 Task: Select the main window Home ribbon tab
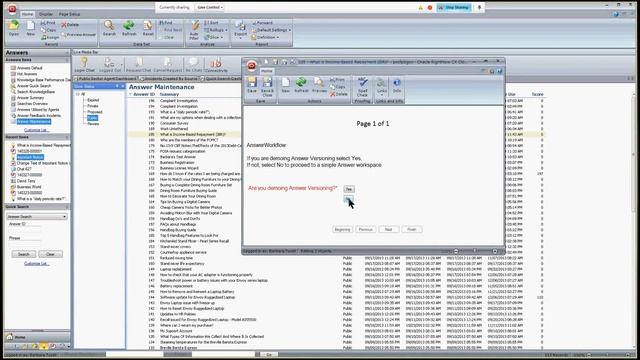point(27,14)
